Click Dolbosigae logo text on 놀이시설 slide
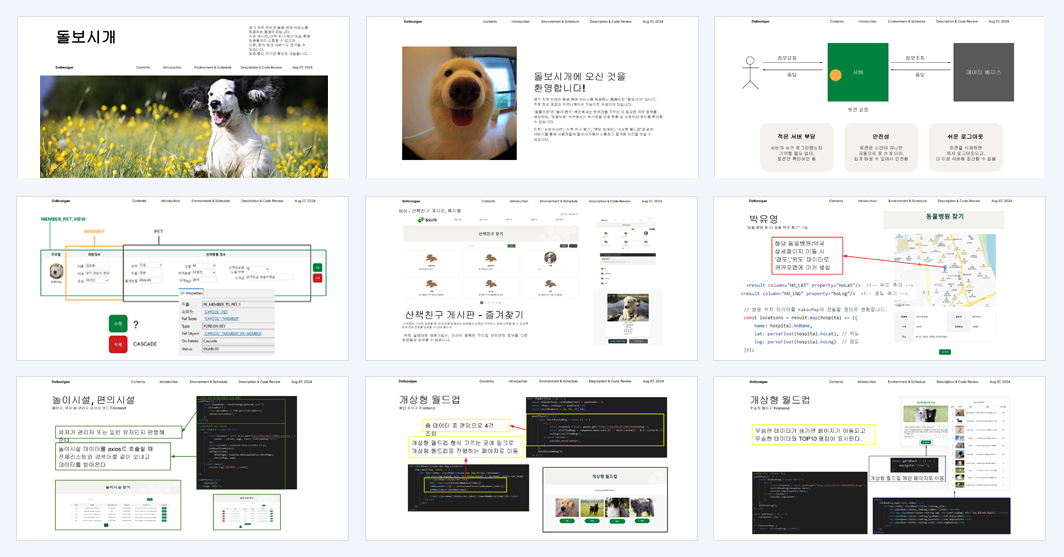Viewport: 1064px width, 557px height. (x=60, y=381)
